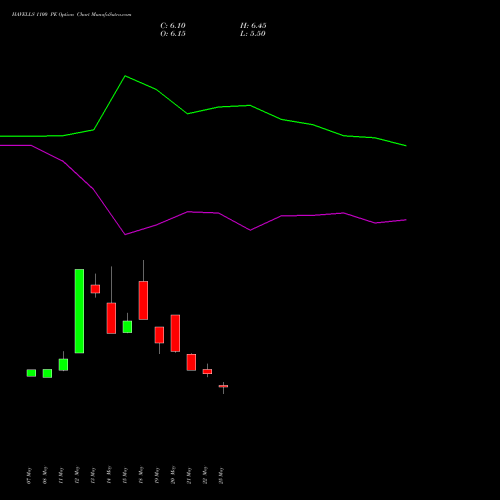This screenshot has width=500, height=500.
Task: Click the red 20 May candlestick
Action: (x=175, y=333)
